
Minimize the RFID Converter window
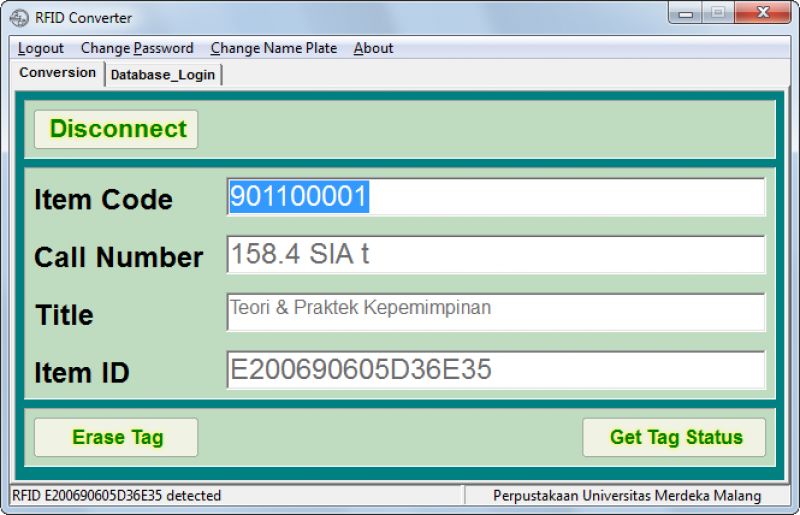pyautogui.click(x=687, y=14)
